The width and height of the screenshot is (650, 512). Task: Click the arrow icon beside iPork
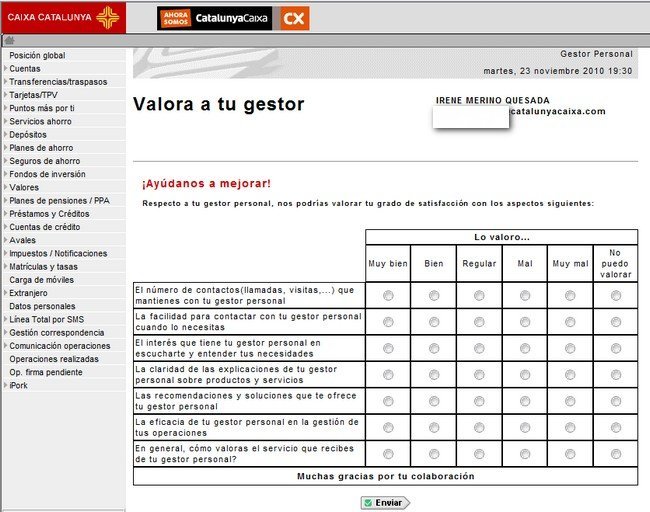(5, 384)
